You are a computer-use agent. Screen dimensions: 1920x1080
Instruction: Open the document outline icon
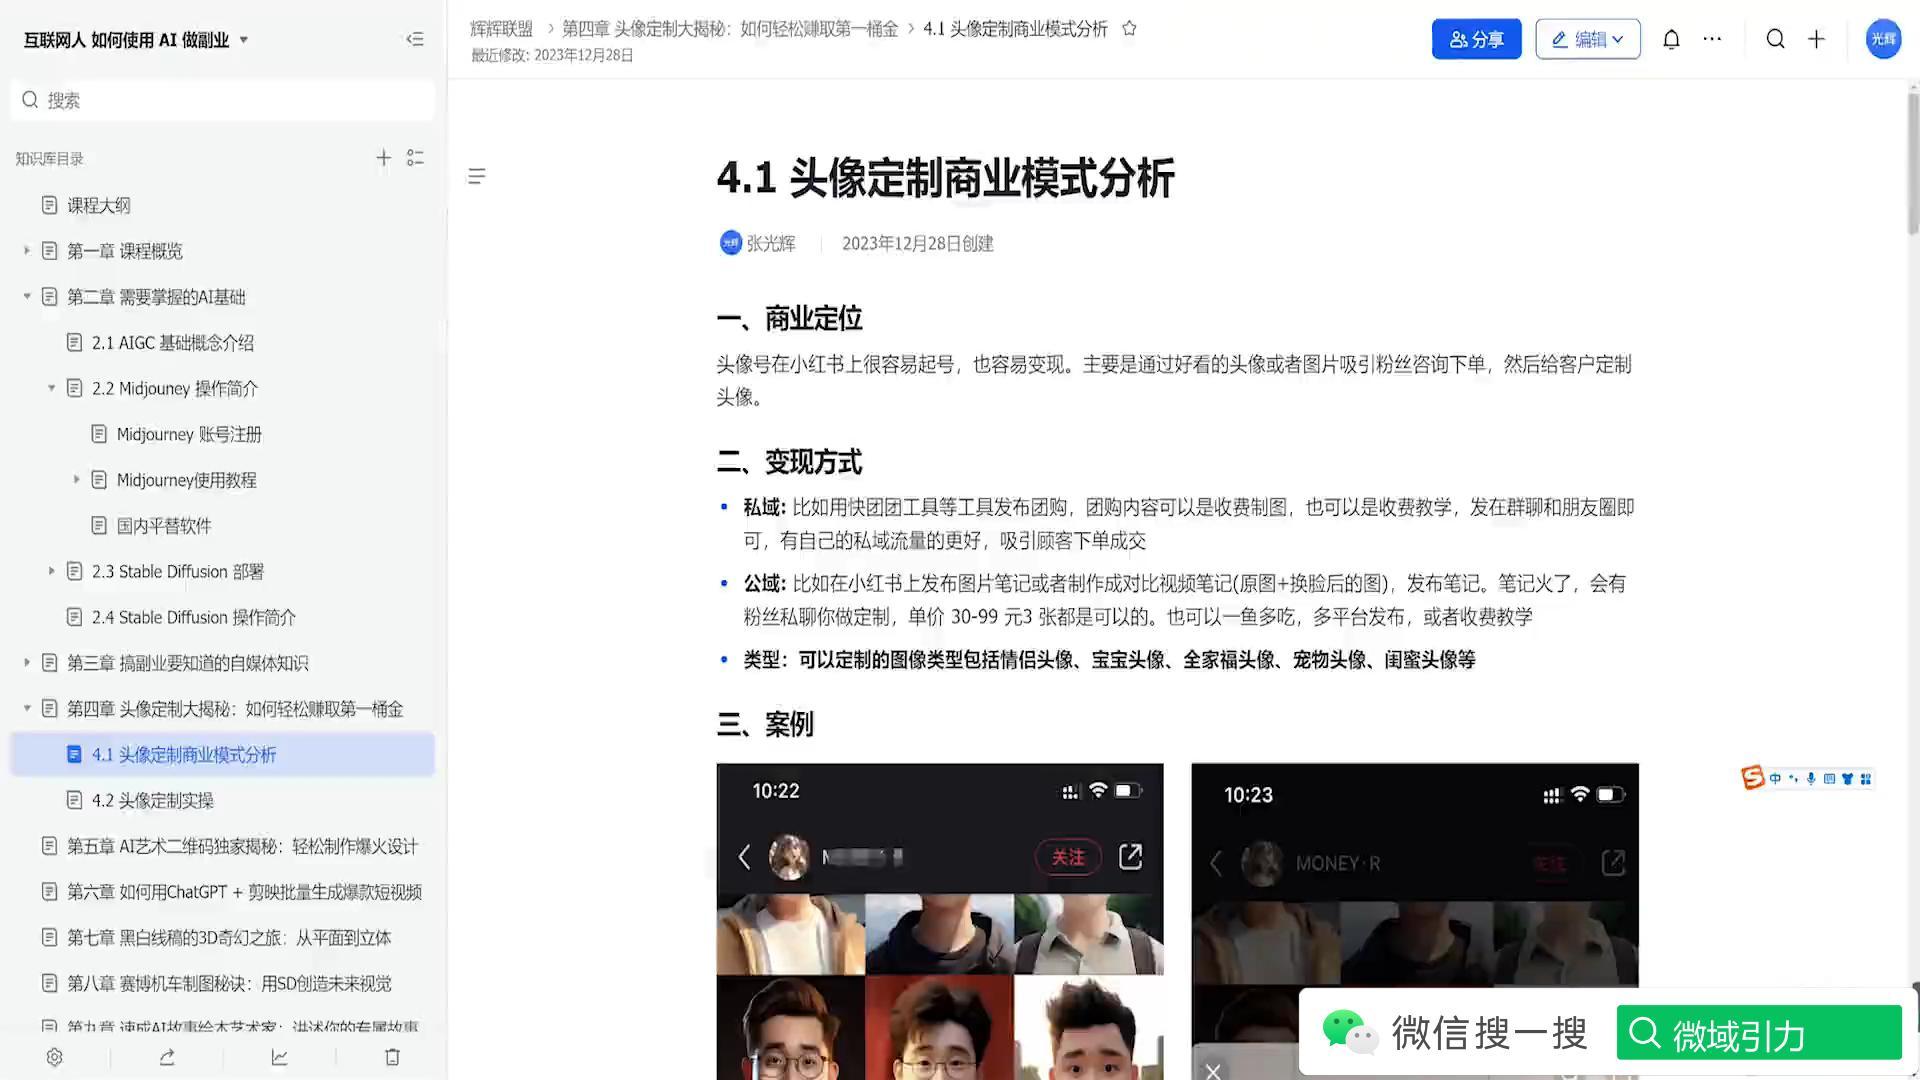point(477,176)
